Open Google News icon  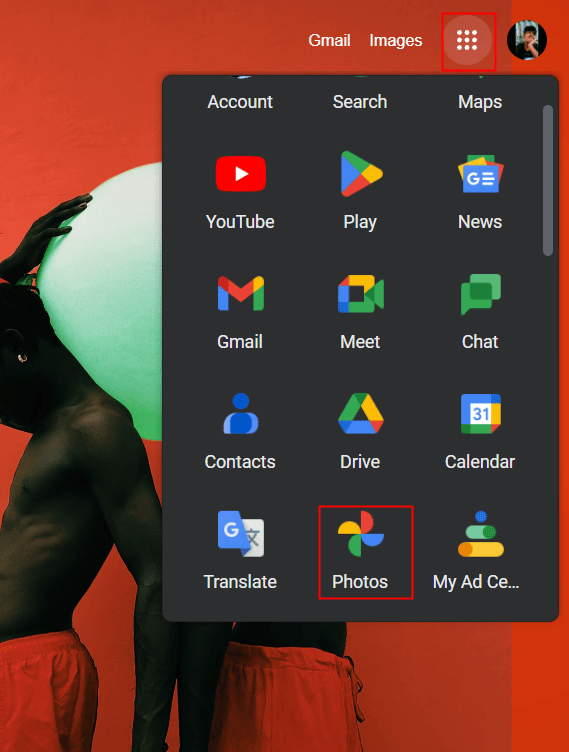point(480,174)
